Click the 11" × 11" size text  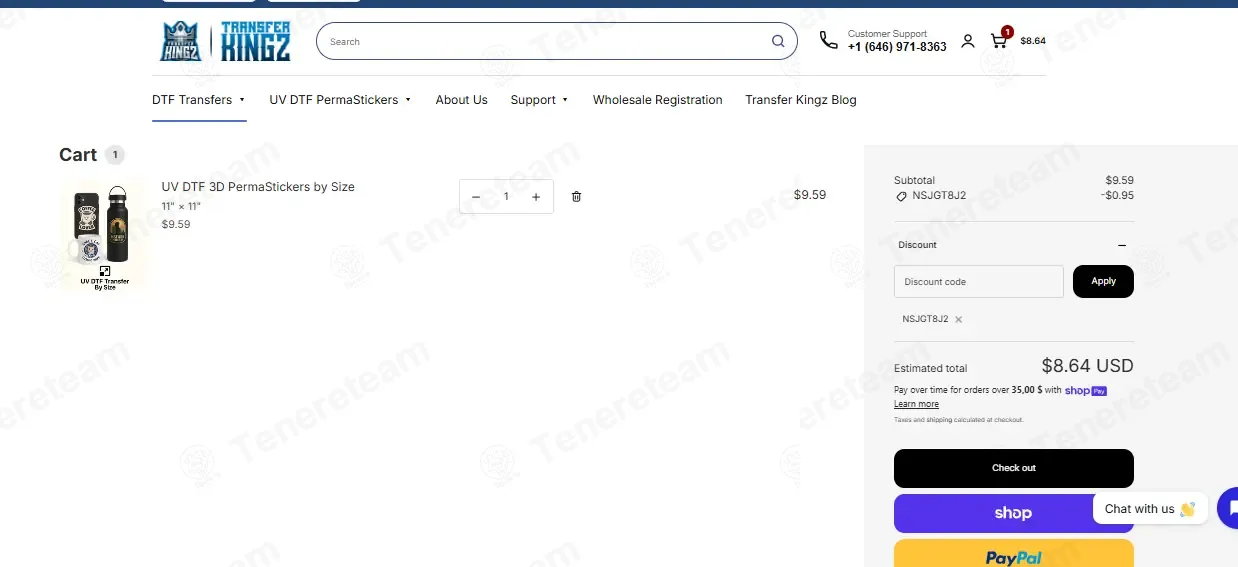click(x=181, y=206)
